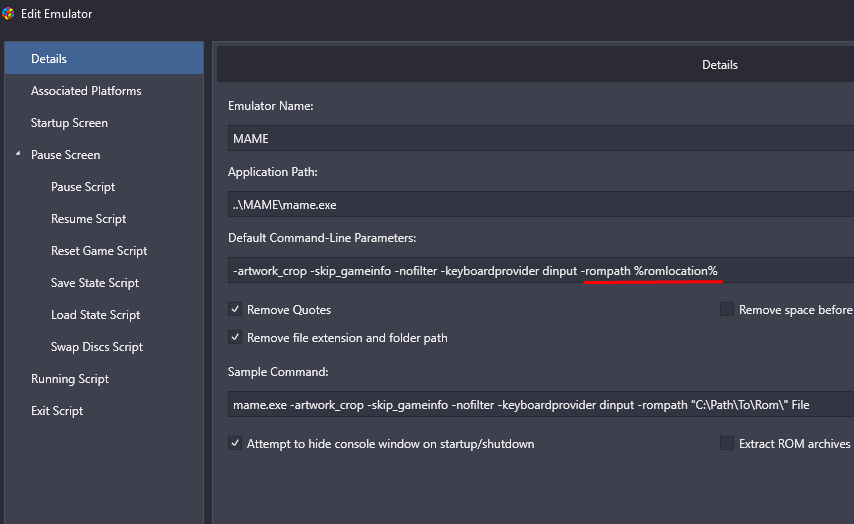854x524 pixels.
Task: Open the Save State Script item
Action: [95, 283]
